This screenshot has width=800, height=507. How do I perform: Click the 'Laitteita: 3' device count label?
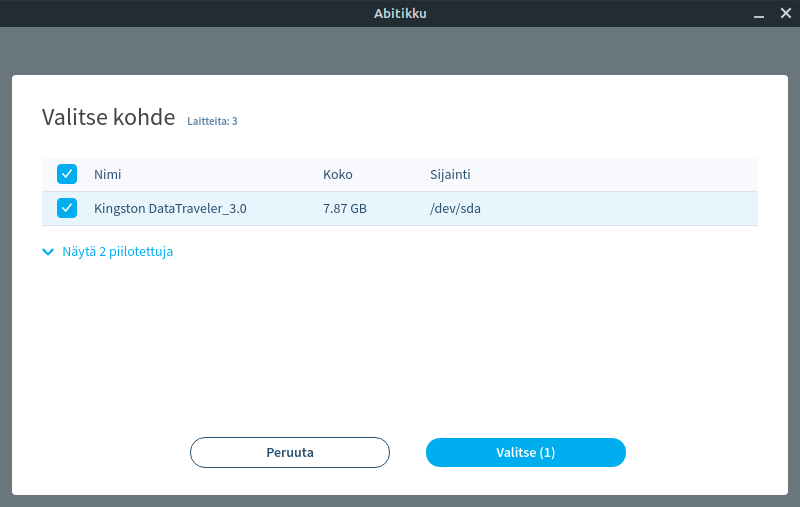pyautogui.click(x=212, y=121)
